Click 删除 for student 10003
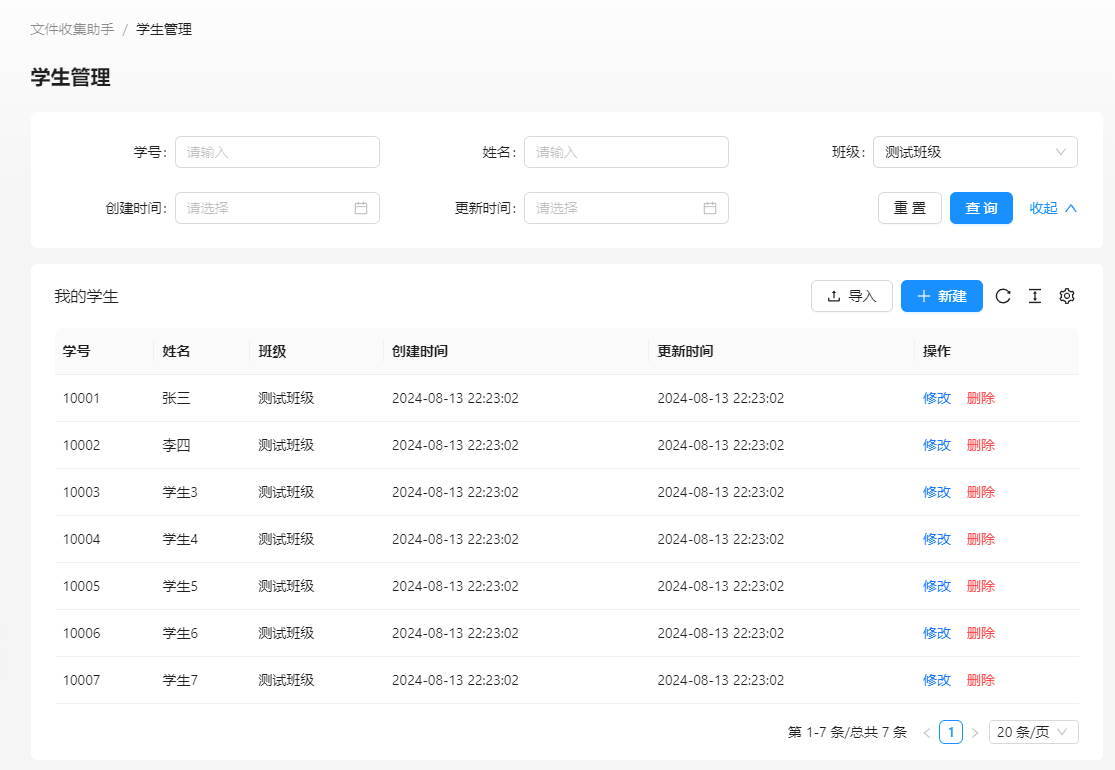Image resolution: width=1115 pixels, height=770 pixels. point(981,492)
